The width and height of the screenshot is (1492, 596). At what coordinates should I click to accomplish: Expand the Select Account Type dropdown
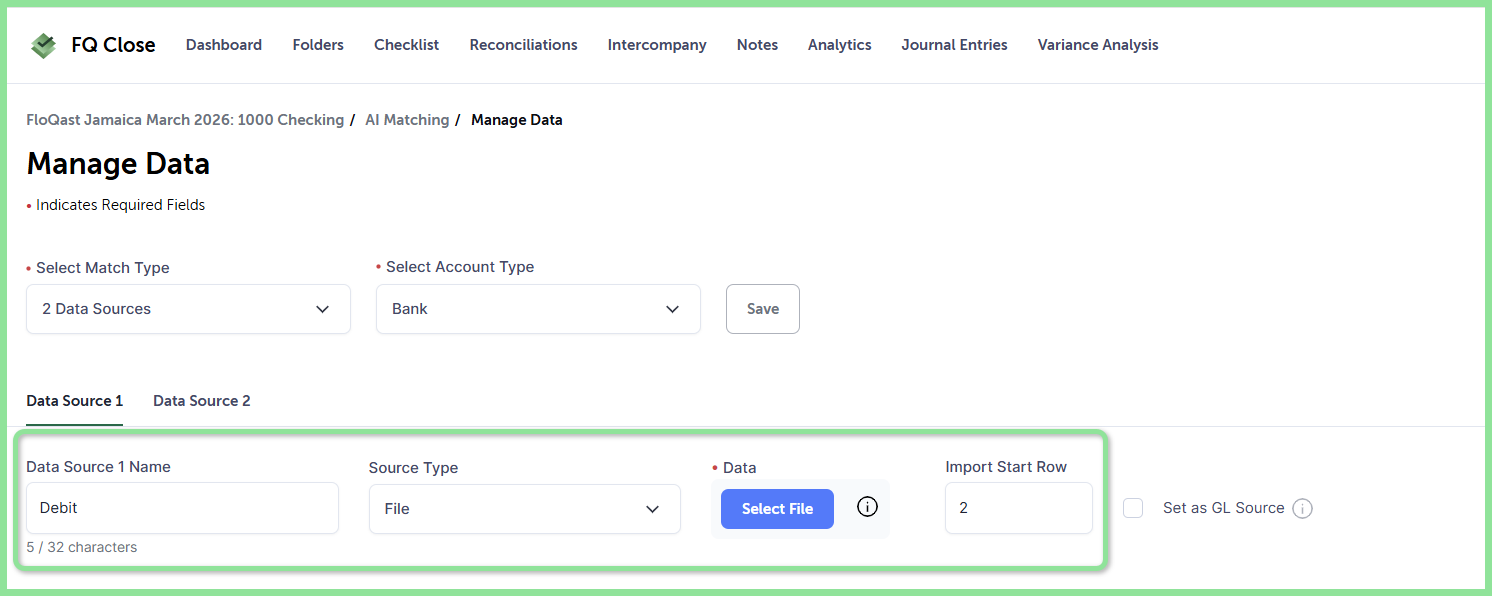pyautogui.click(x=538, y=309)
